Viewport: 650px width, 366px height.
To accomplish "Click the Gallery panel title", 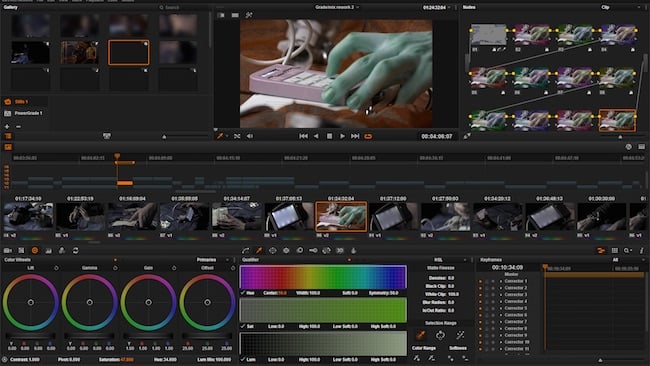I will [x=10, y=7].
